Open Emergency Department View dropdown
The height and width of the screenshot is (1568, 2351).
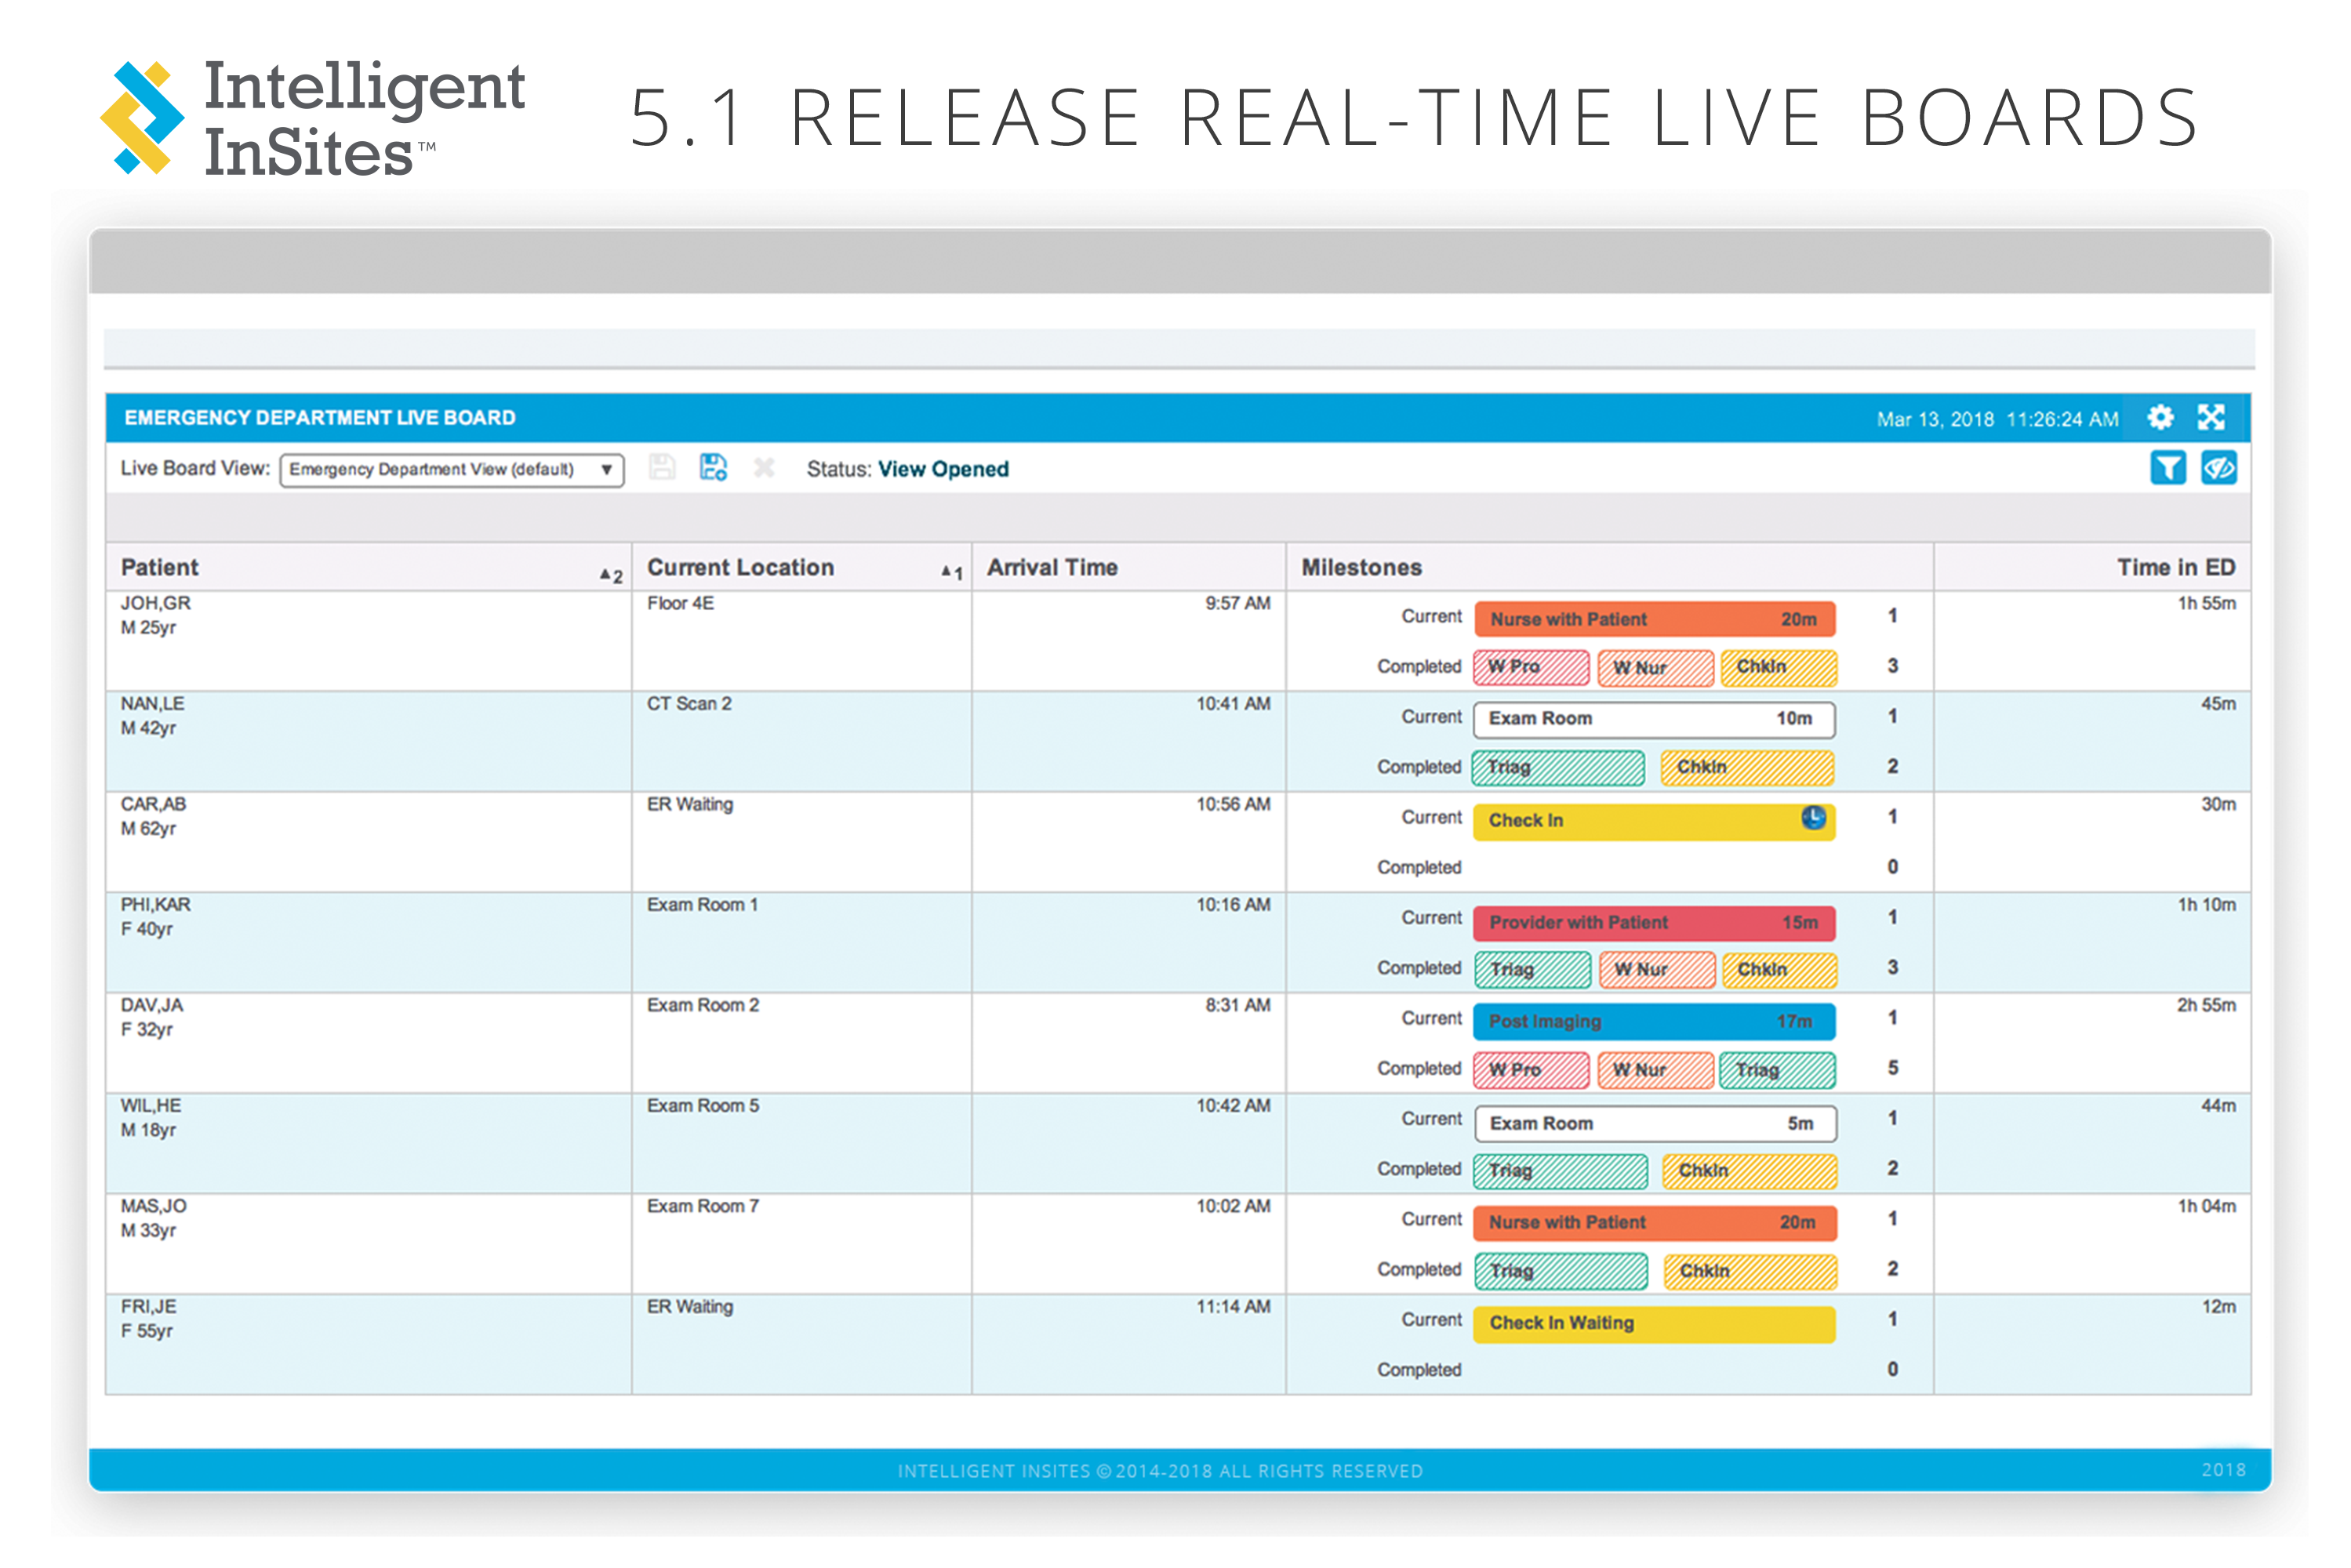452,470
